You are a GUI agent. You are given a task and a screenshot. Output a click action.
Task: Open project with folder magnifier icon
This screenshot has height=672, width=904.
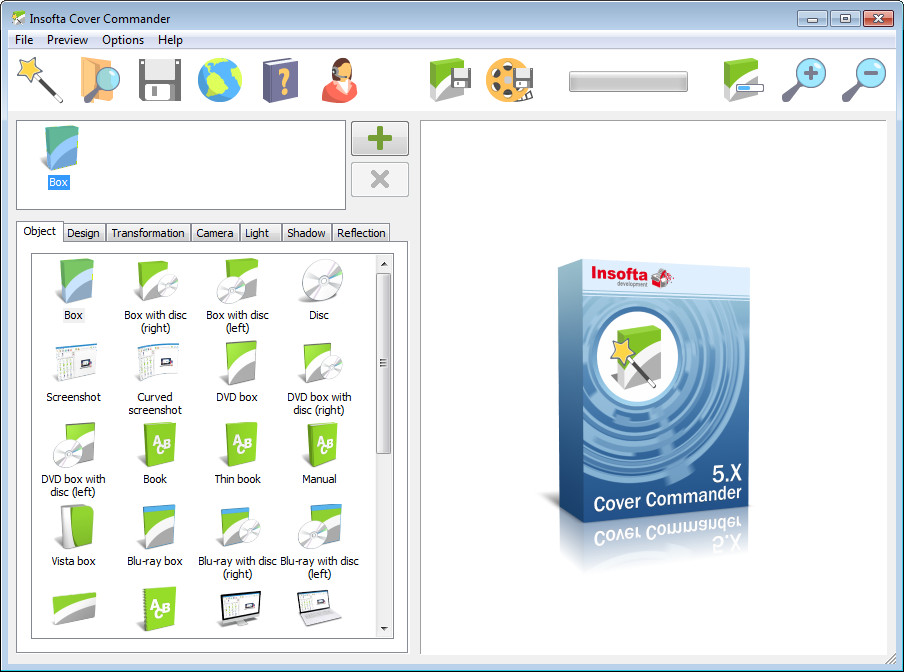point(100,80)
